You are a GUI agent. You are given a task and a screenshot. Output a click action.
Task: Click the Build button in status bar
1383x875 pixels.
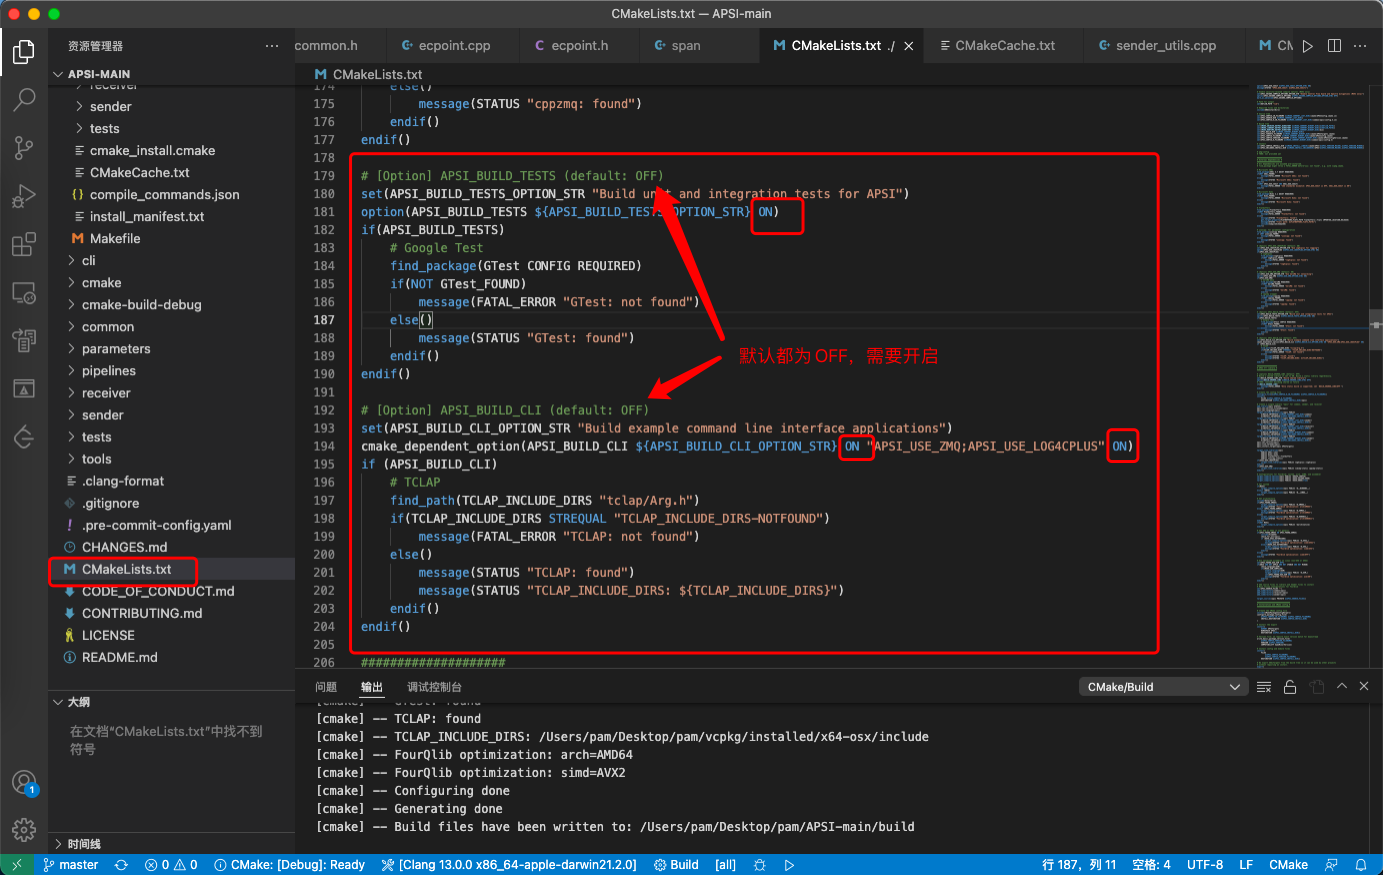[x=676, y=865]
